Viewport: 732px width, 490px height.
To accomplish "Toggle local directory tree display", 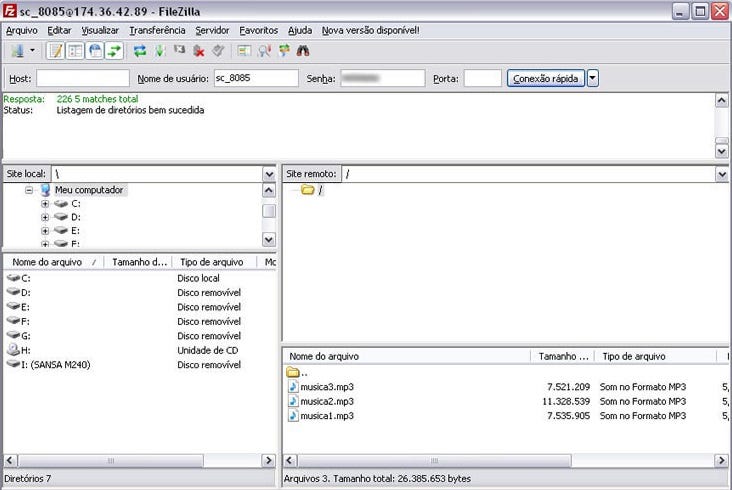I will coord(75,50).
